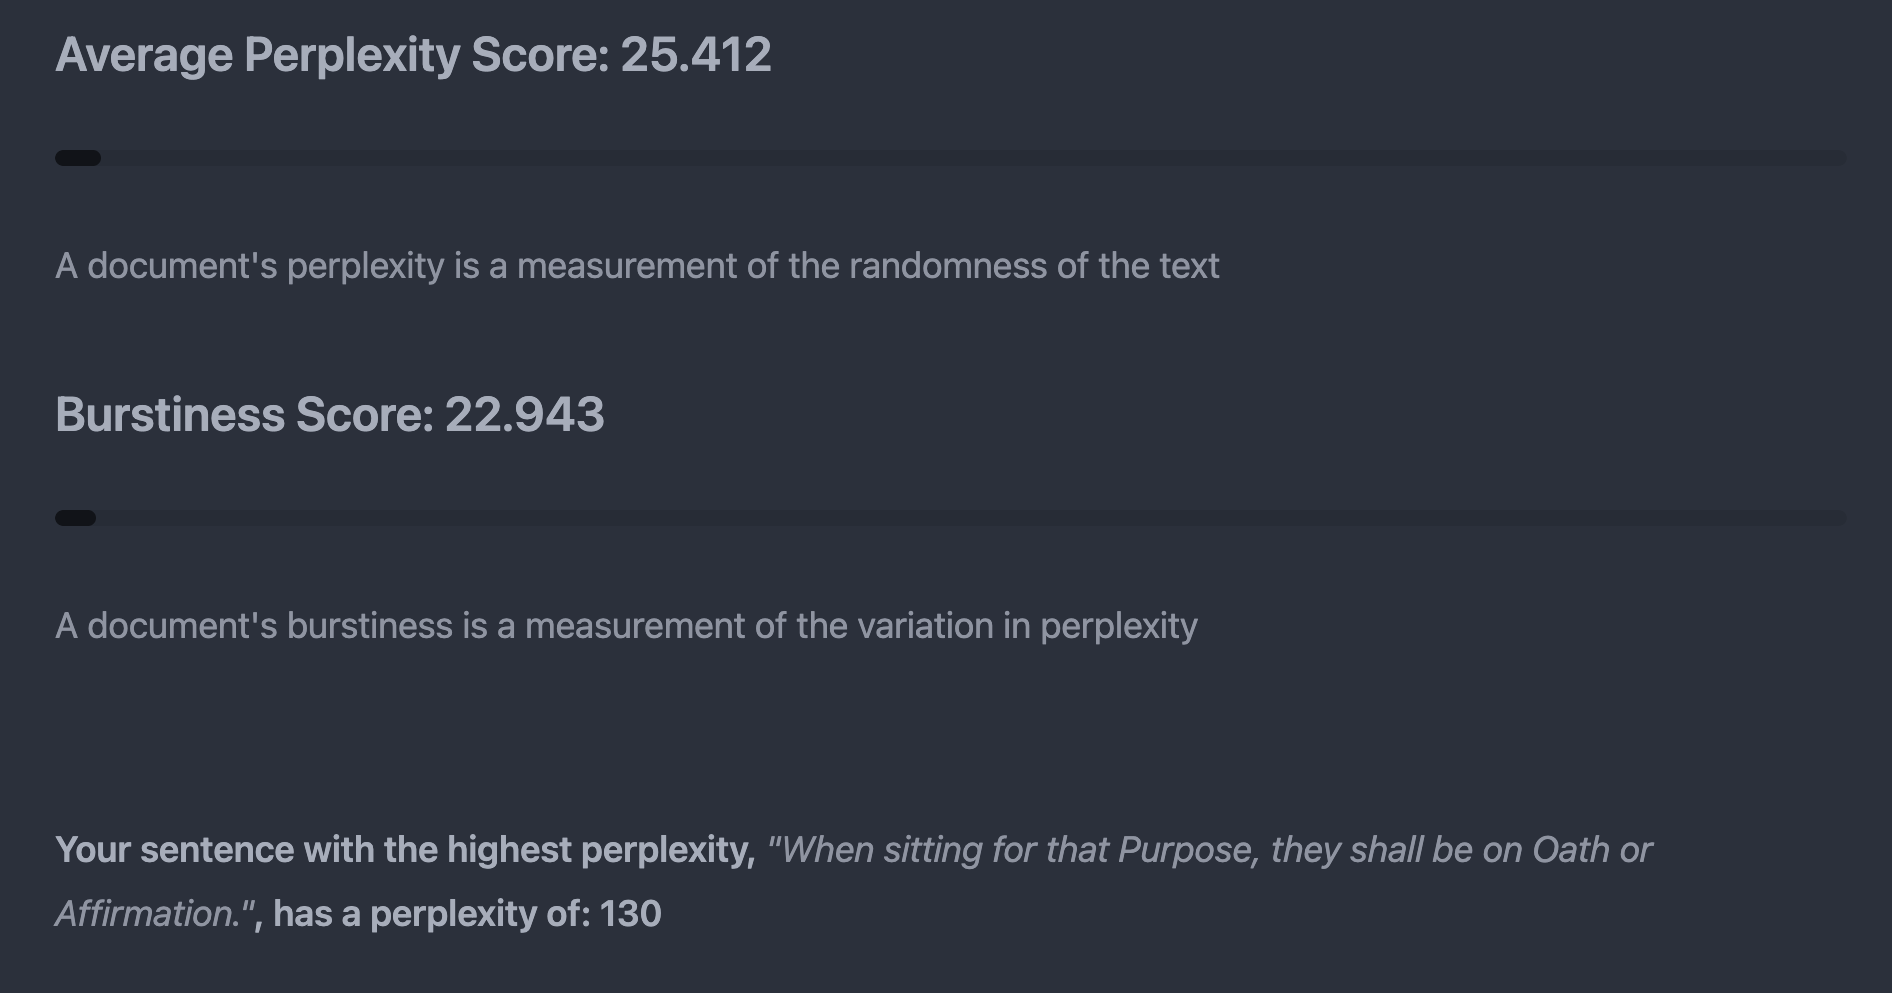Click the filled end of perplexity bar
Screen dimensions: 1892x993
click(x=78, y=158)
